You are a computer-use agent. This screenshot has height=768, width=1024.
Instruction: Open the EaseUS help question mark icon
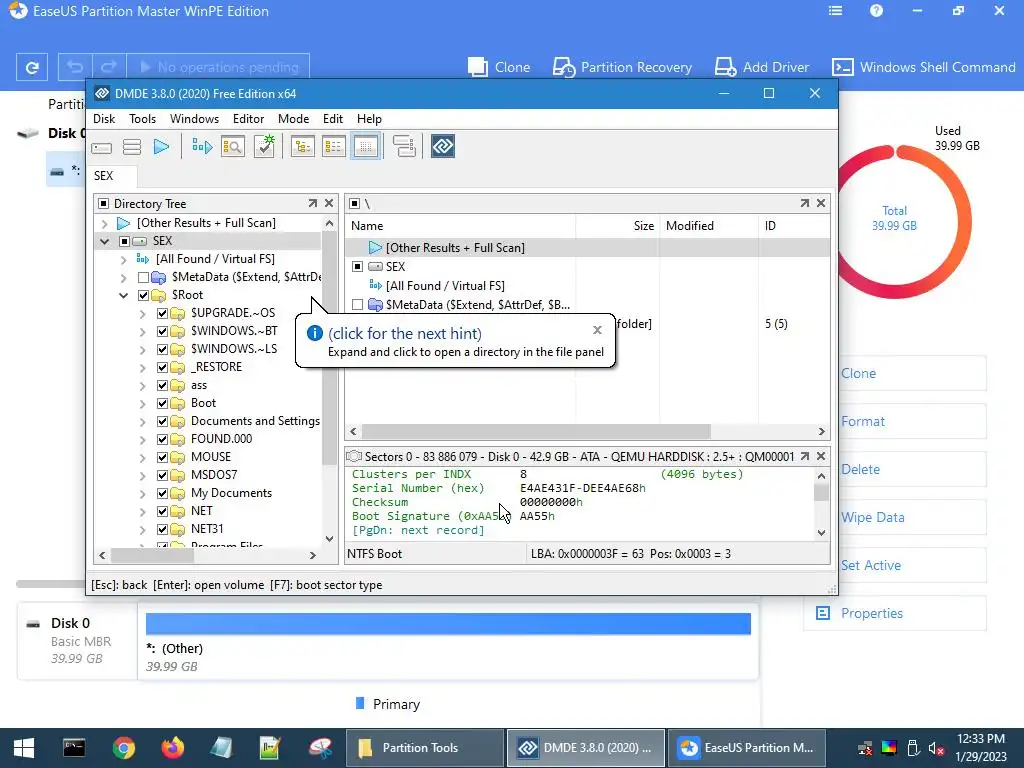(876, 11)
